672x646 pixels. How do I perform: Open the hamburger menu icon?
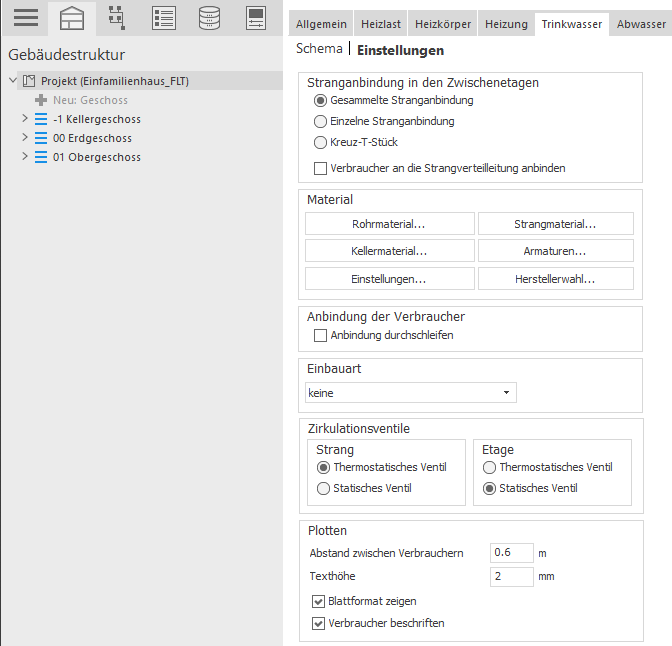pos(26,18)
